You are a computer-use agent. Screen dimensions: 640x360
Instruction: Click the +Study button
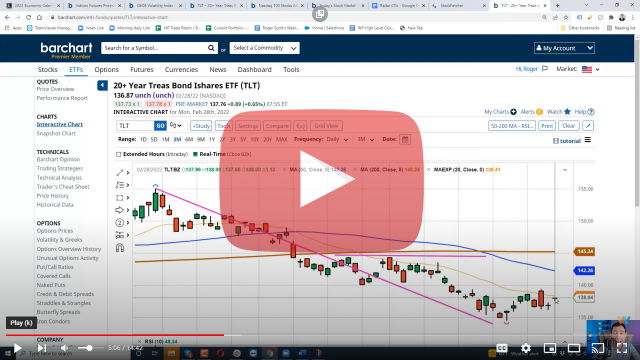pyautogui.click(x=201, y=126)
